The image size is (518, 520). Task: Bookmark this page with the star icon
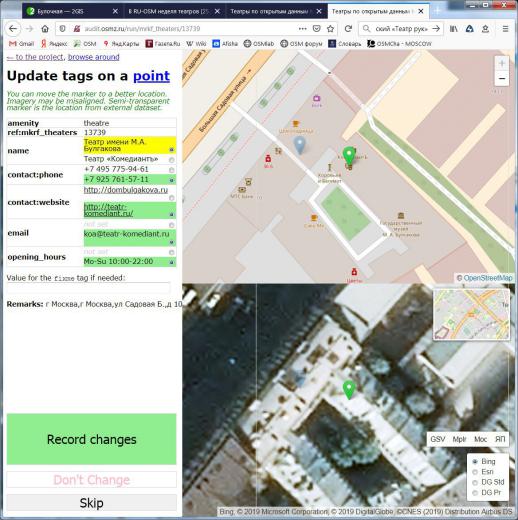pyautogui.click(x=330, y=29)
